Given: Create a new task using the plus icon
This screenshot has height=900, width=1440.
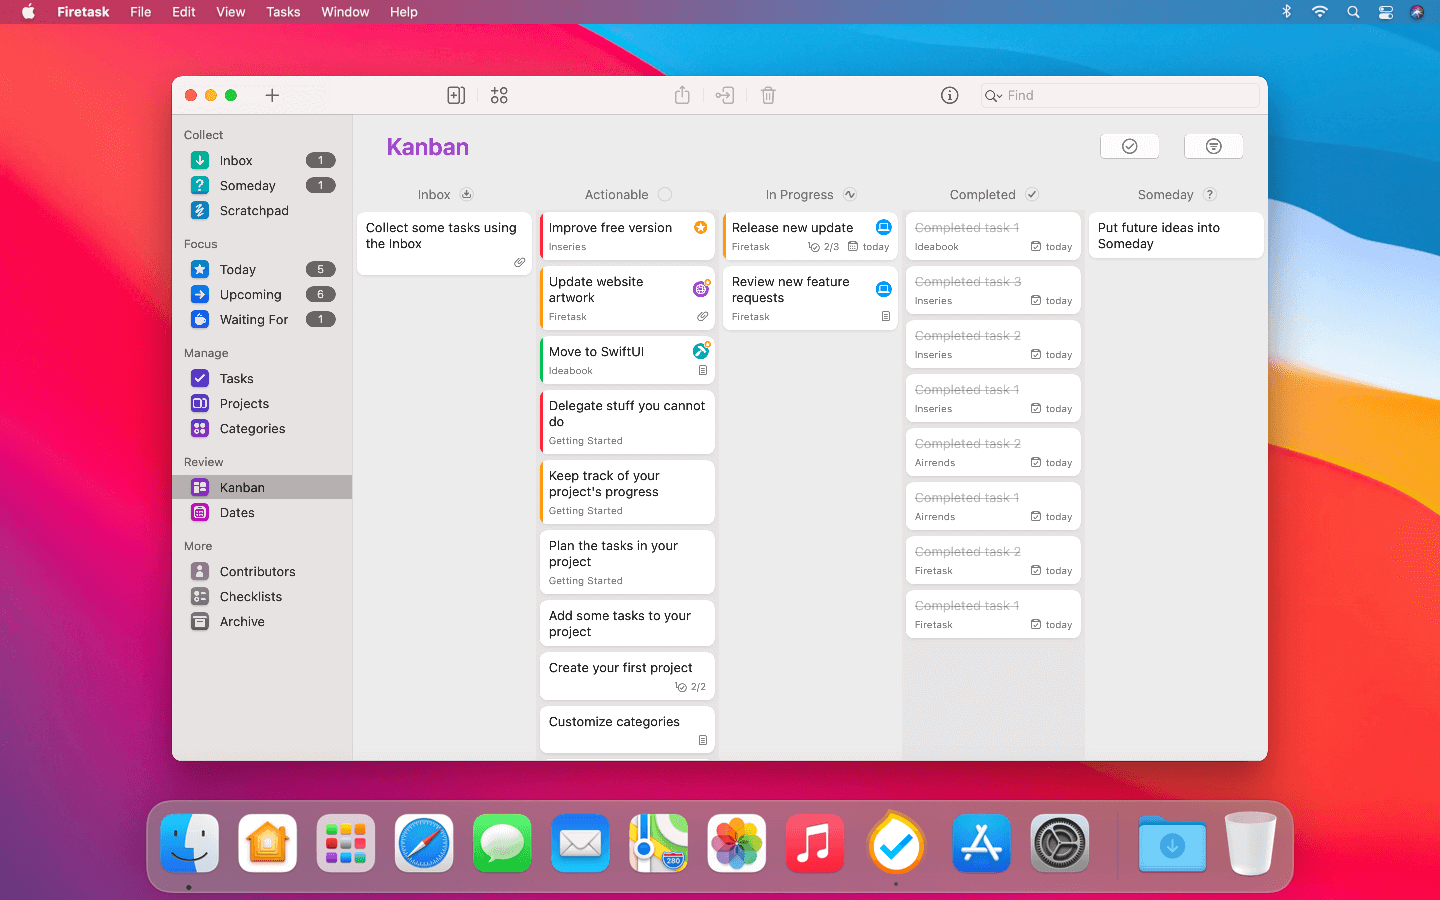Looking at the screenshot, I should (272, 95).
